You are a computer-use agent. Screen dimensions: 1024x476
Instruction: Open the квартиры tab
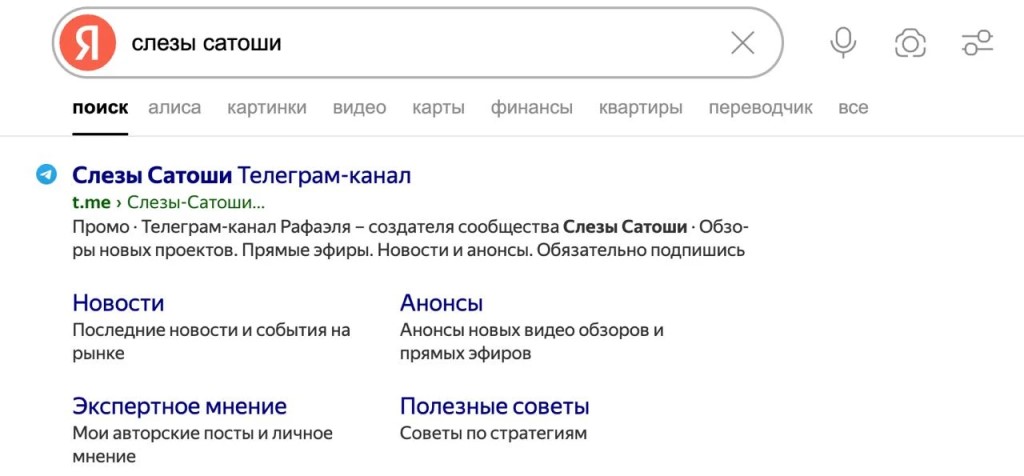[x=640, y=108]
